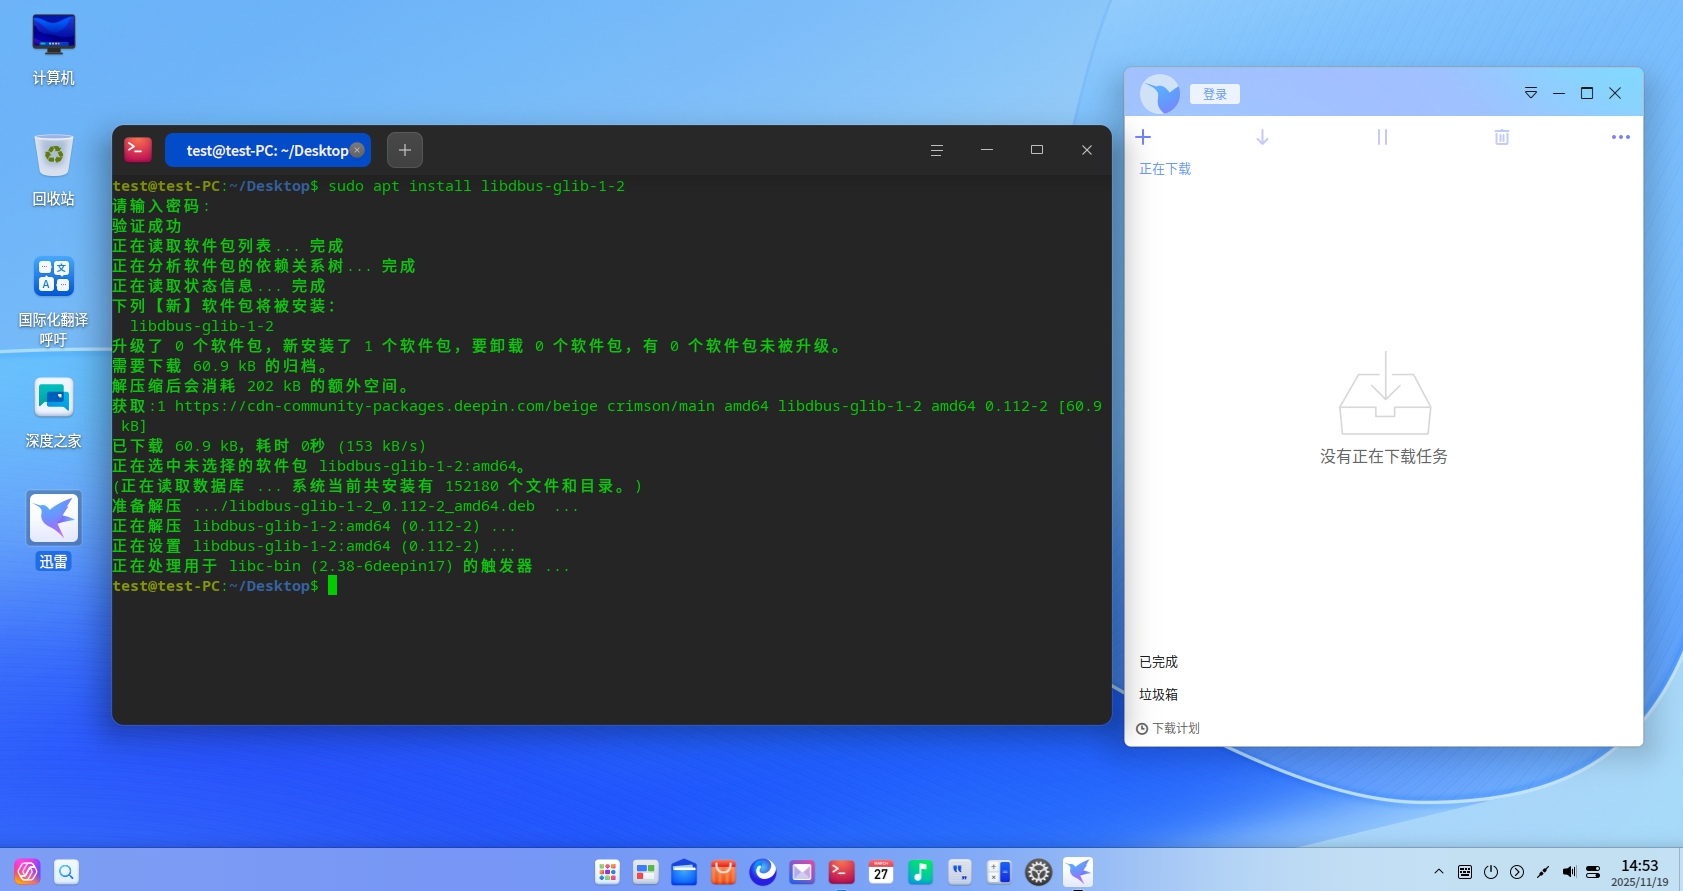The image size is (1683, 891).
Task: Add a new terminal tab with plus button
Action: tap(405, 150)
